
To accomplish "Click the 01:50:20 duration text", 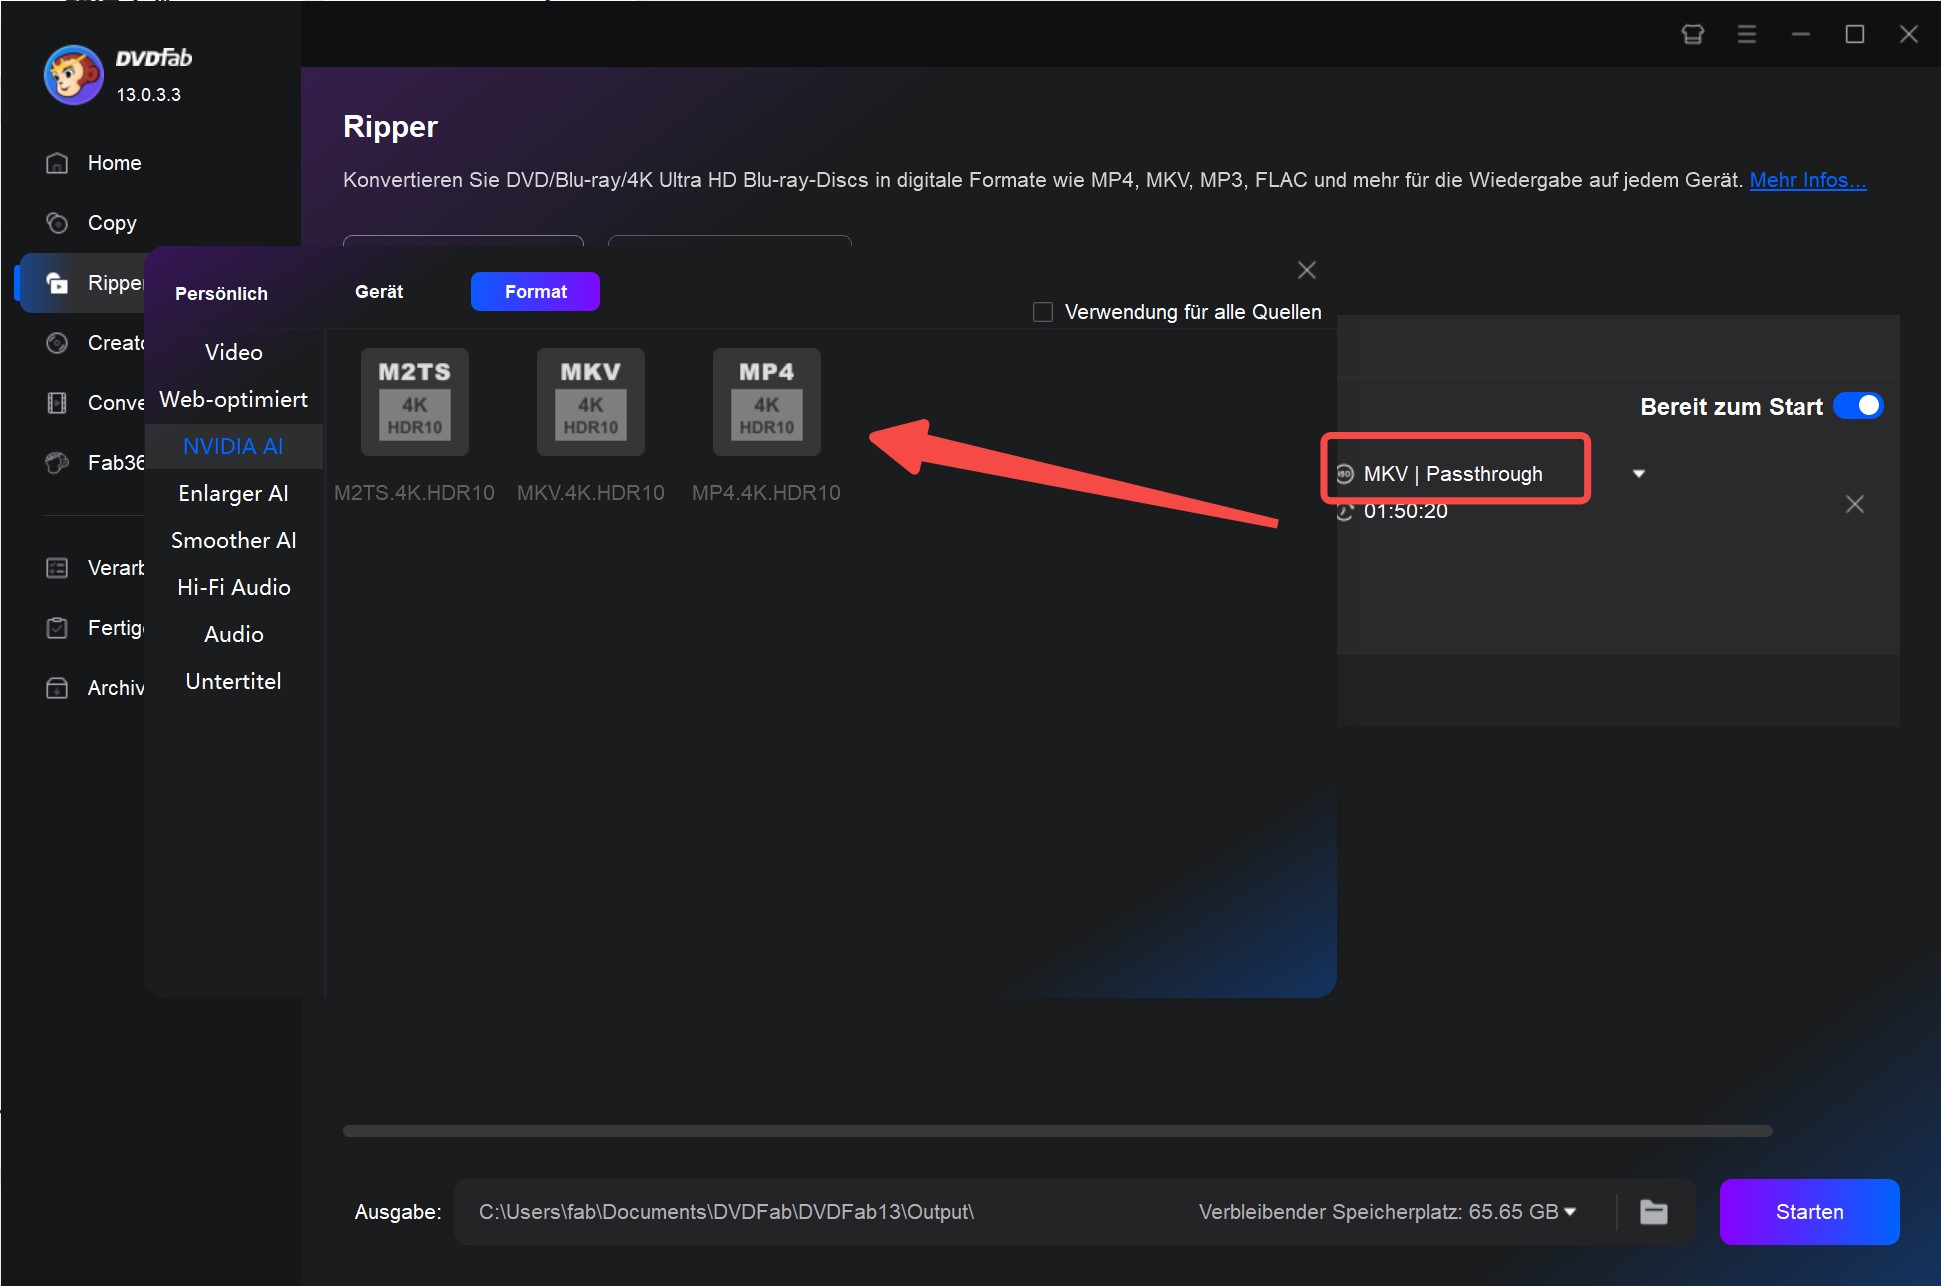I will pos(1405,511).
